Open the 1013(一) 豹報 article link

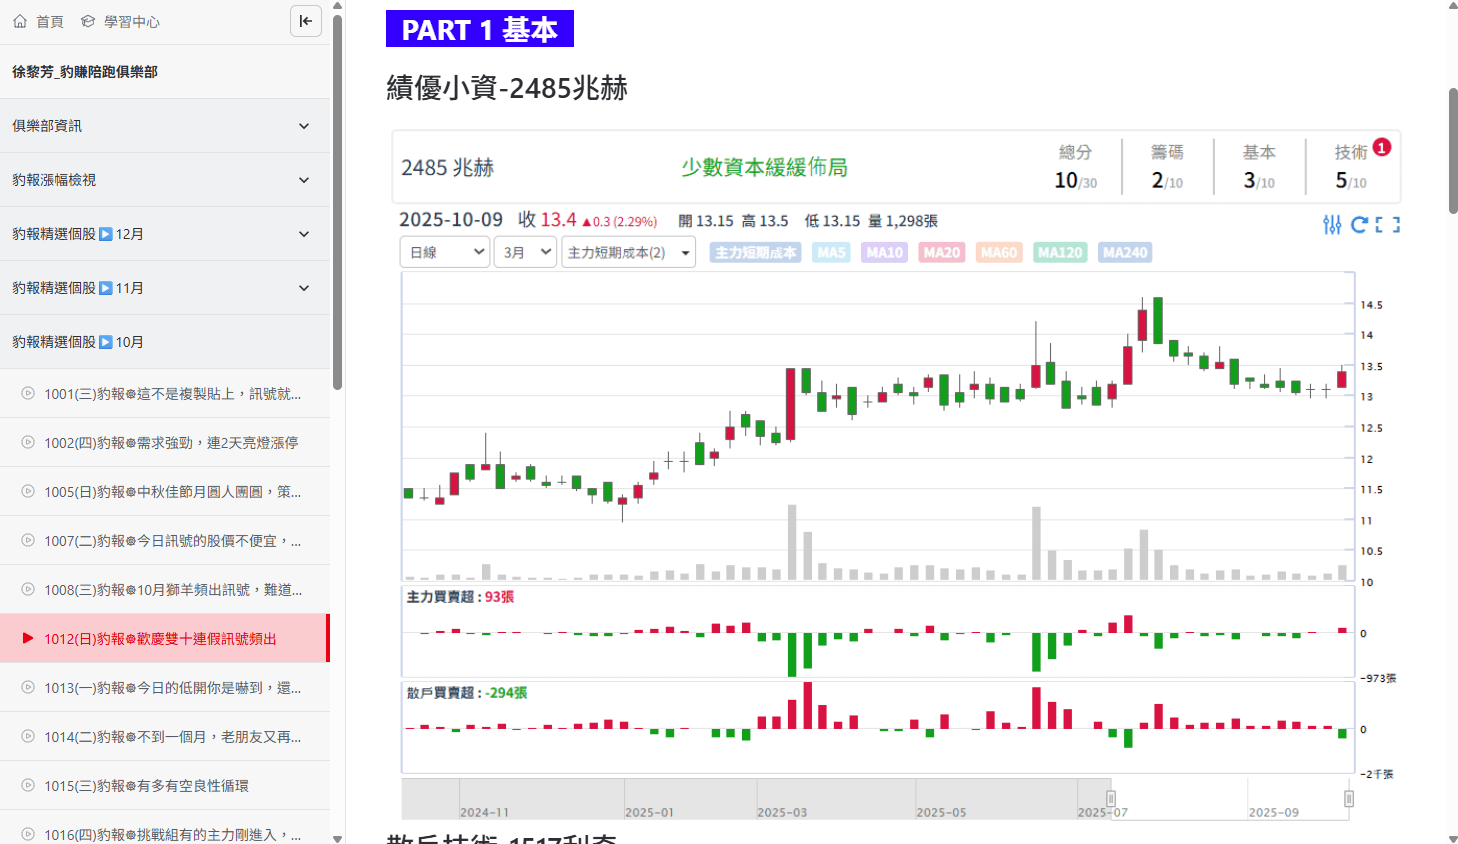[x=172, y=687]
